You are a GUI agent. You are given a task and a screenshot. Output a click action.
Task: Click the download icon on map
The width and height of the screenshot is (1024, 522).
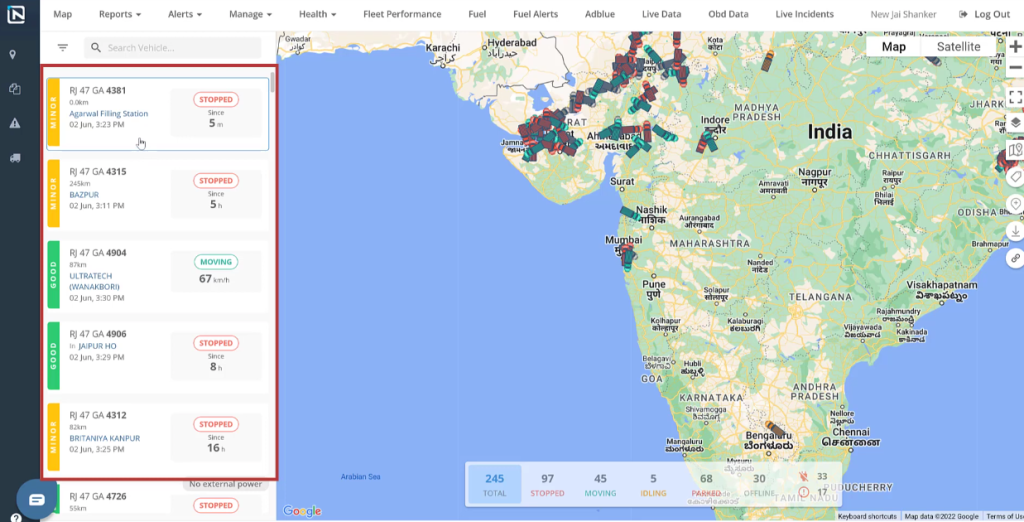click(x=1015, y=231)
